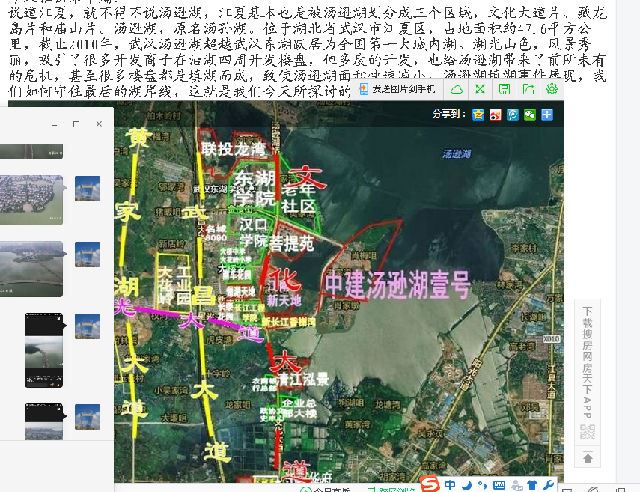Share to Tencent Weibo icon
640x492 pixels.
(513, 115)
